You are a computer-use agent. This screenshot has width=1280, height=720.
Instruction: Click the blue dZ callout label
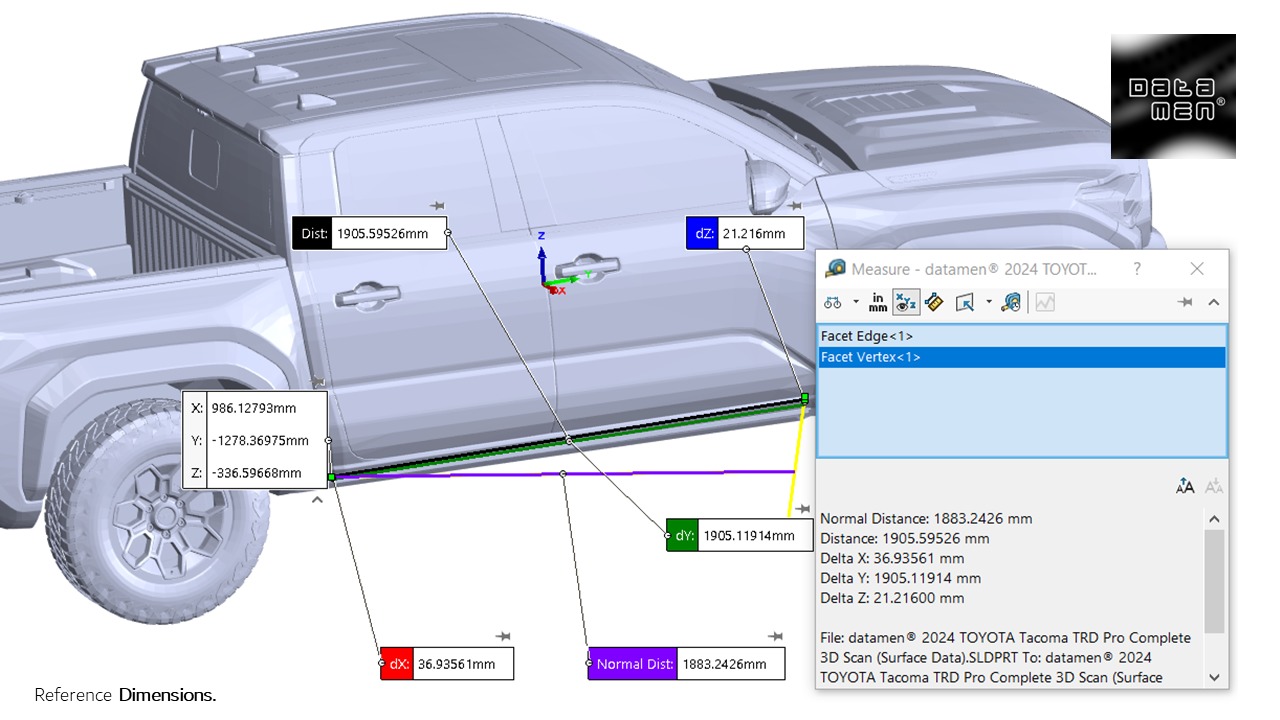point(703,234)
